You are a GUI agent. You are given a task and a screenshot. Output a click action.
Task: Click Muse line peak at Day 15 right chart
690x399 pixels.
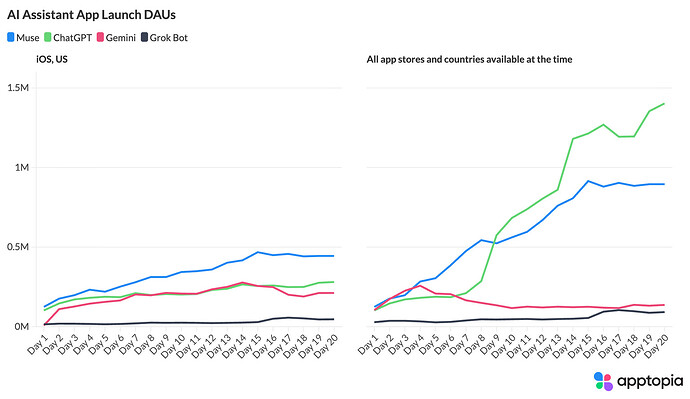[588, 181]
